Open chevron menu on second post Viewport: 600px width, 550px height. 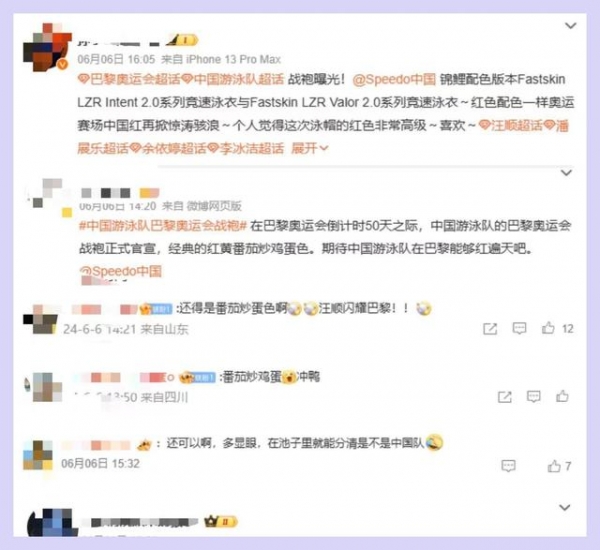(x=566, y=173)
